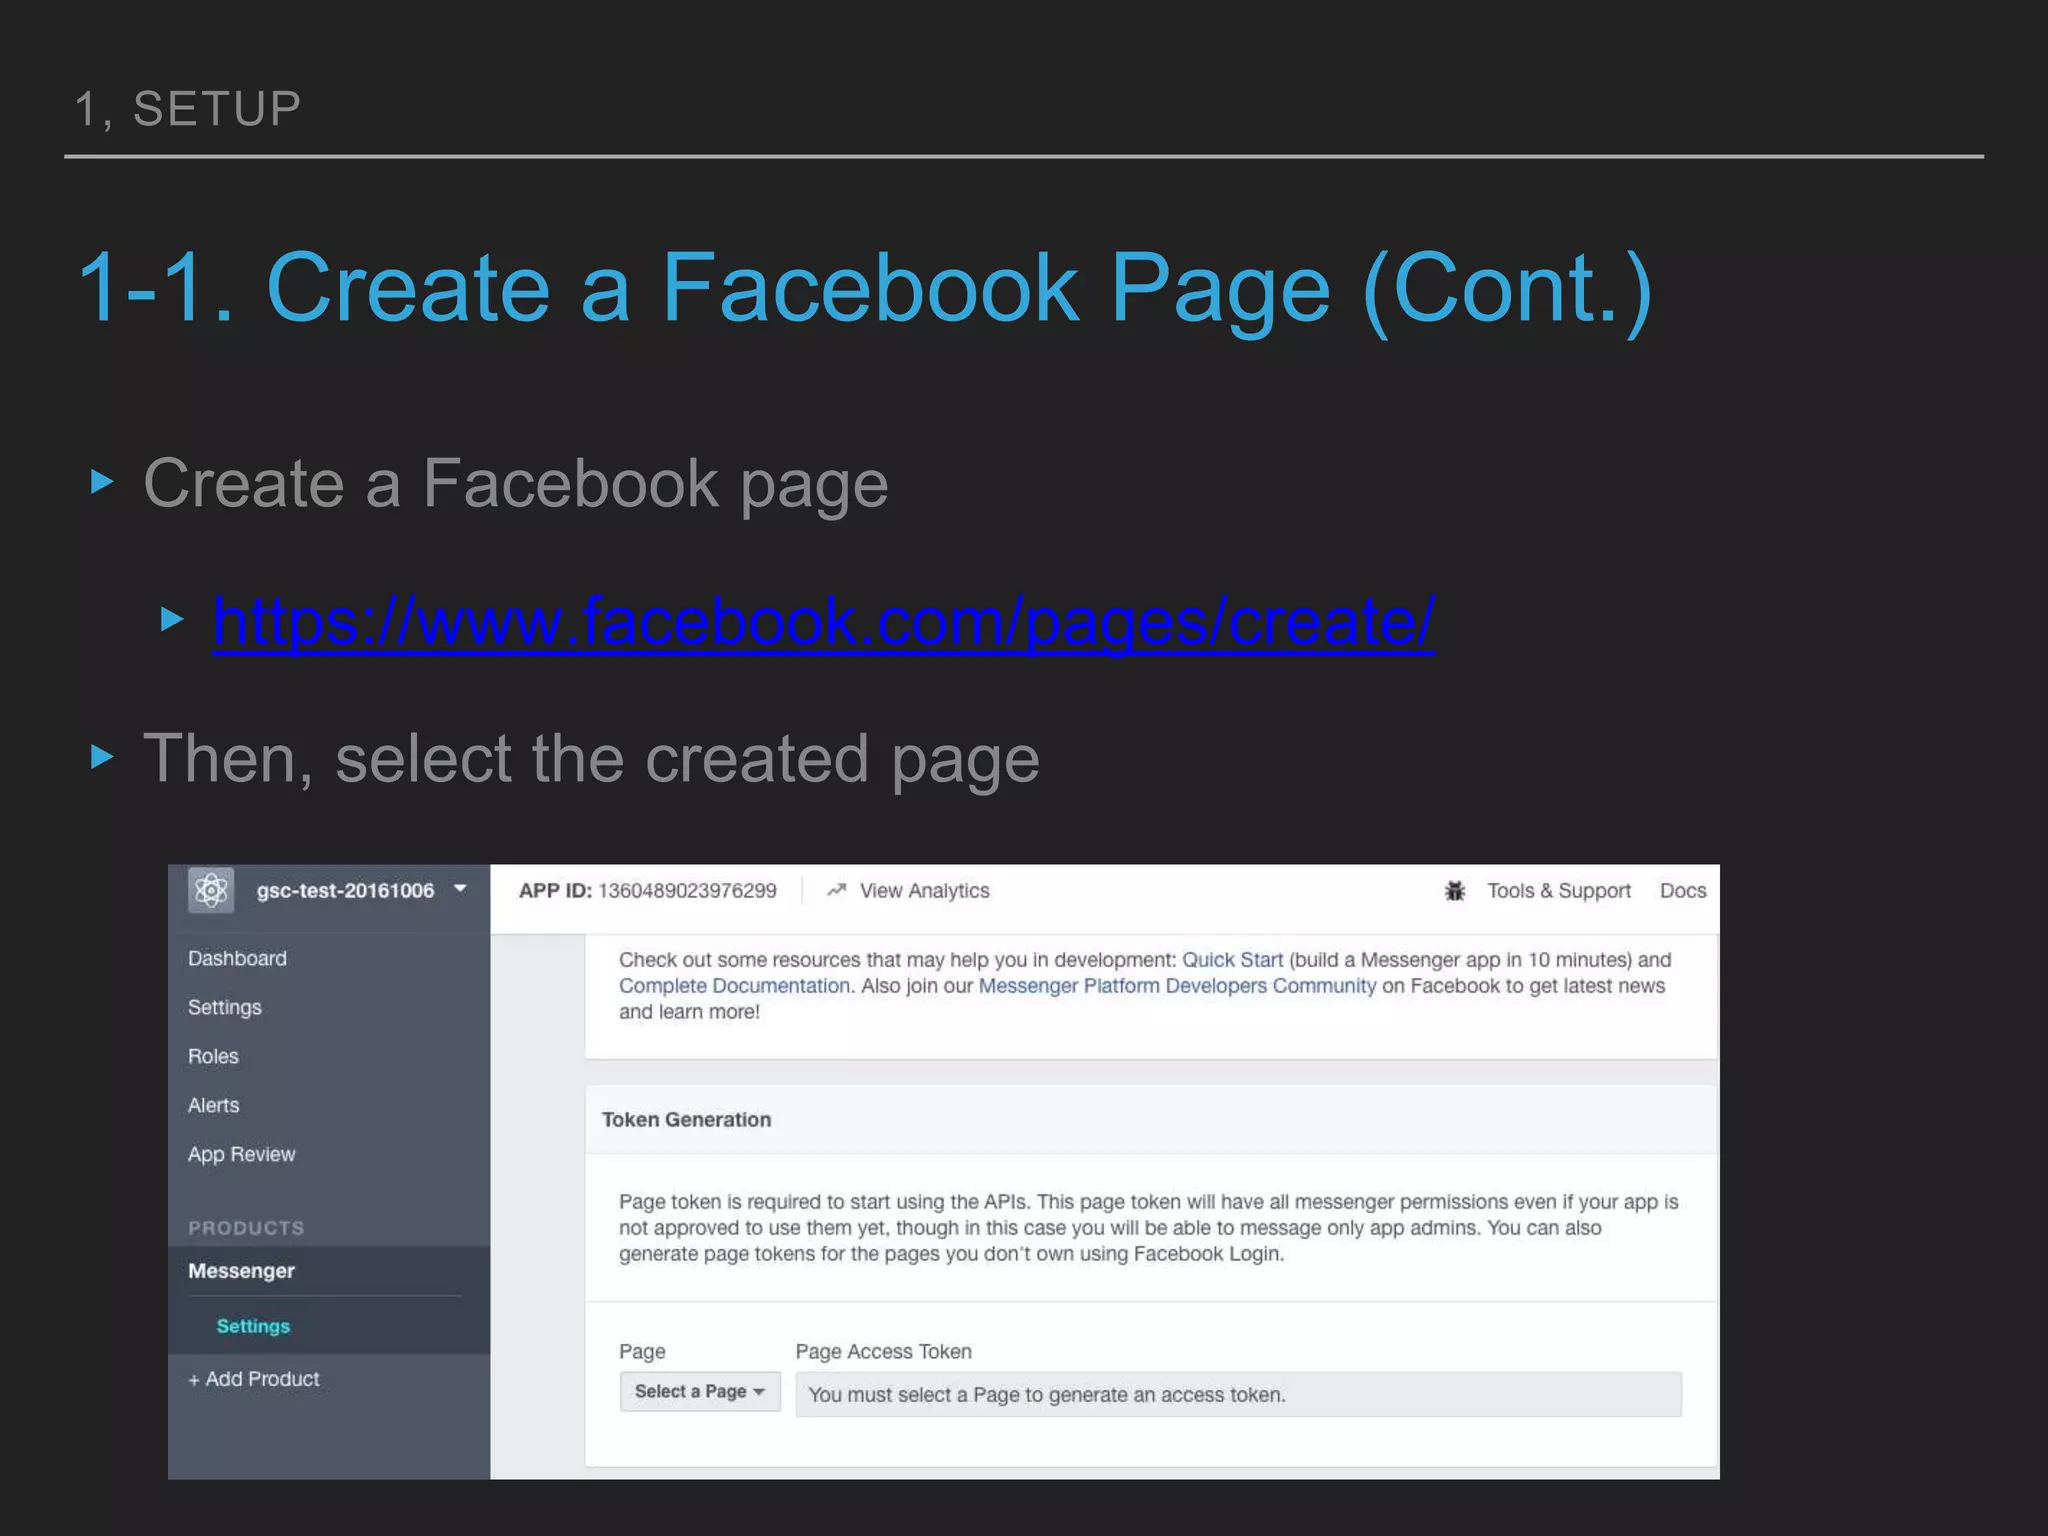Expand the gsc-test-20161006 app dropdown arrow

pos(460,888)
